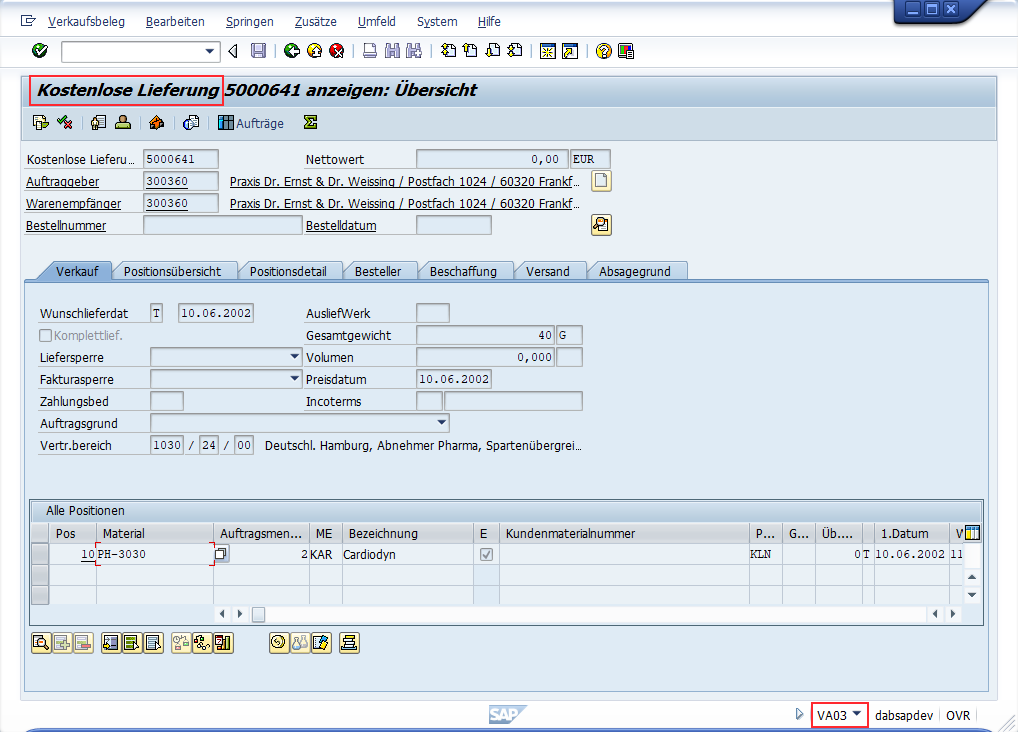This screenshot has width=1018, height=732.
Task: Click the Display header details icon
Action: [x=98, y=122]
